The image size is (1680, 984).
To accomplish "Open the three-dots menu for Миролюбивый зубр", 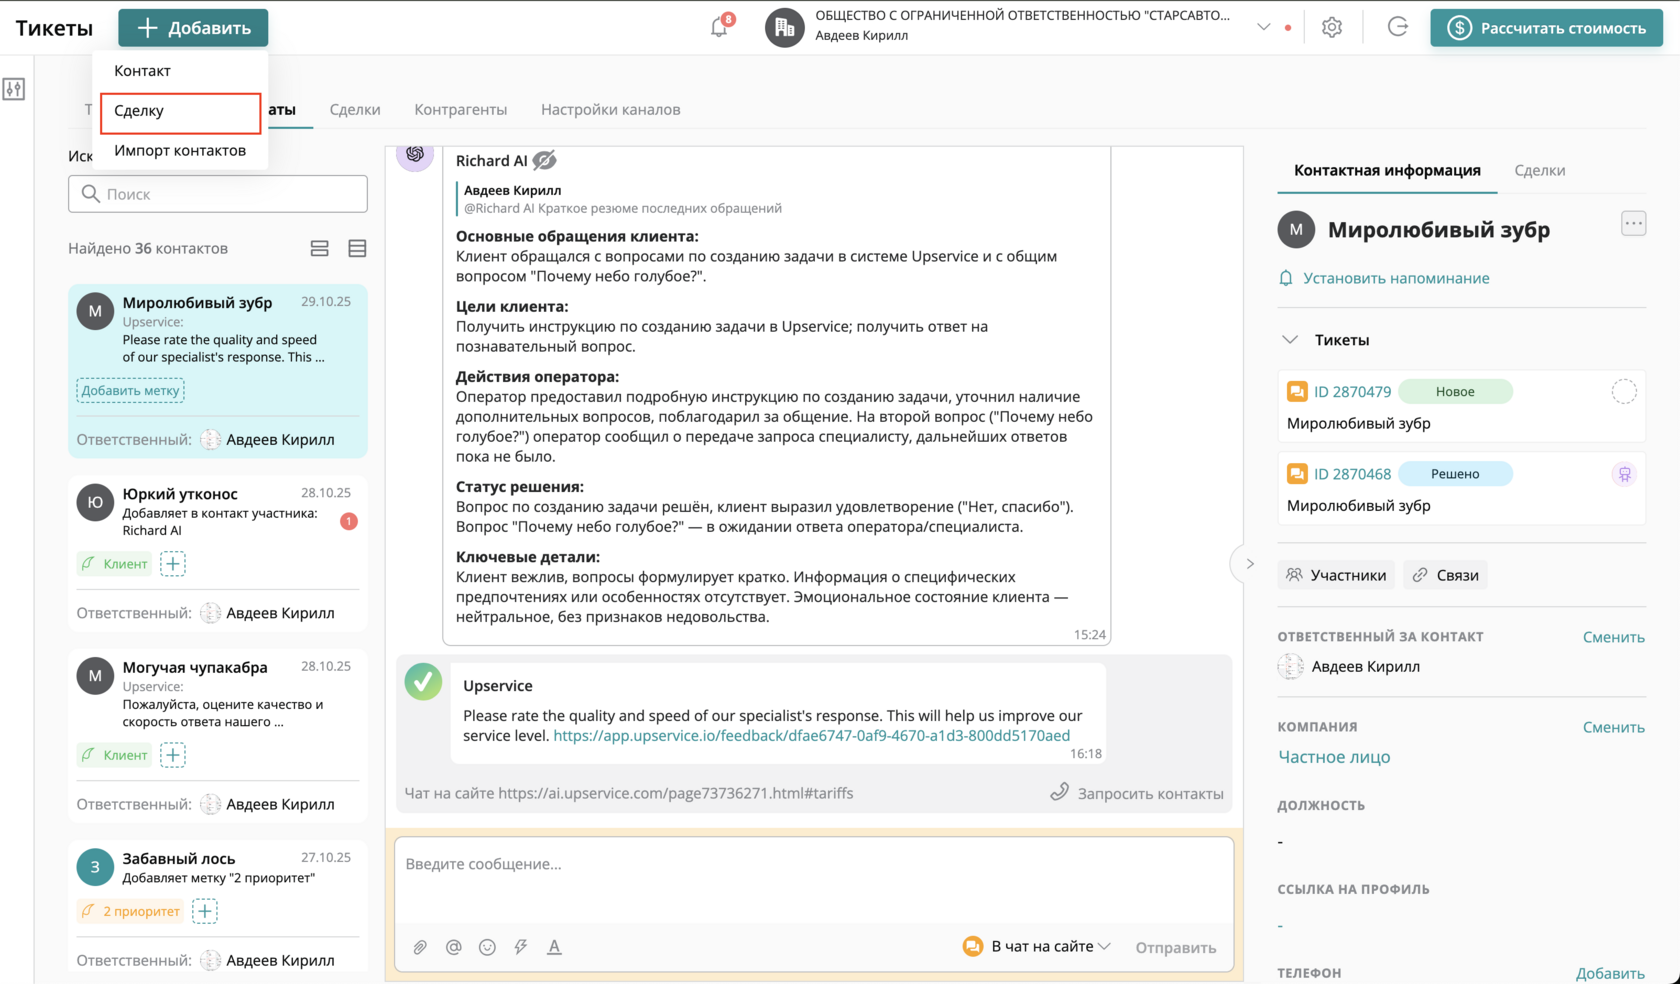I will click(x=1633, y=224).
